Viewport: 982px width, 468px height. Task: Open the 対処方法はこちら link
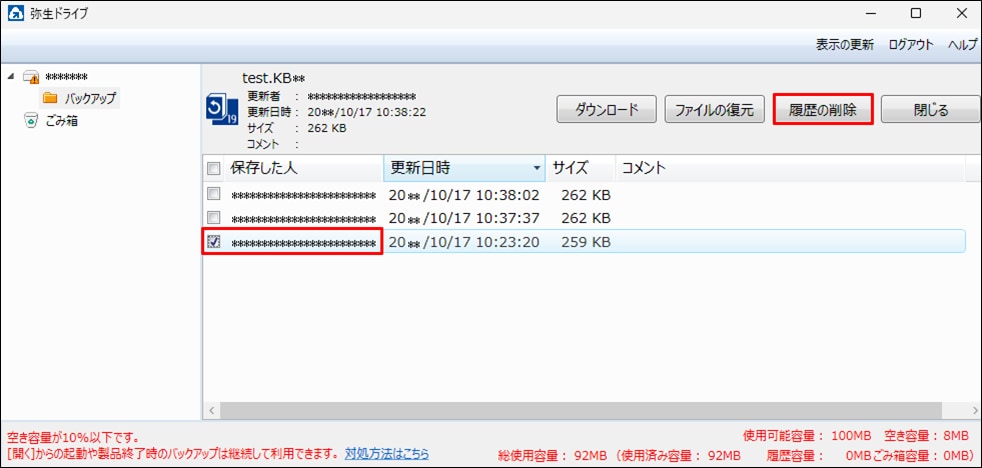click(x=387, y=453)
